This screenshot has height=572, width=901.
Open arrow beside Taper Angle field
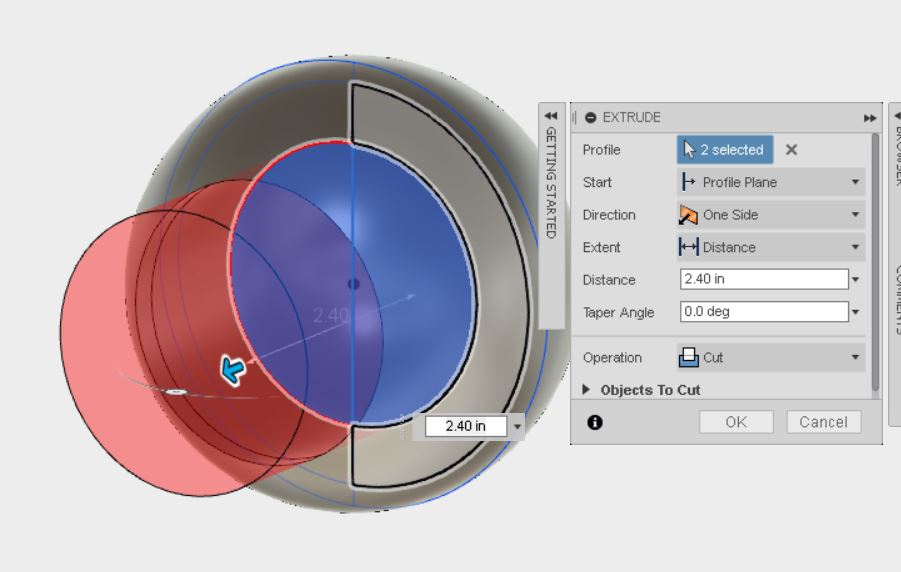coord(856,312)
